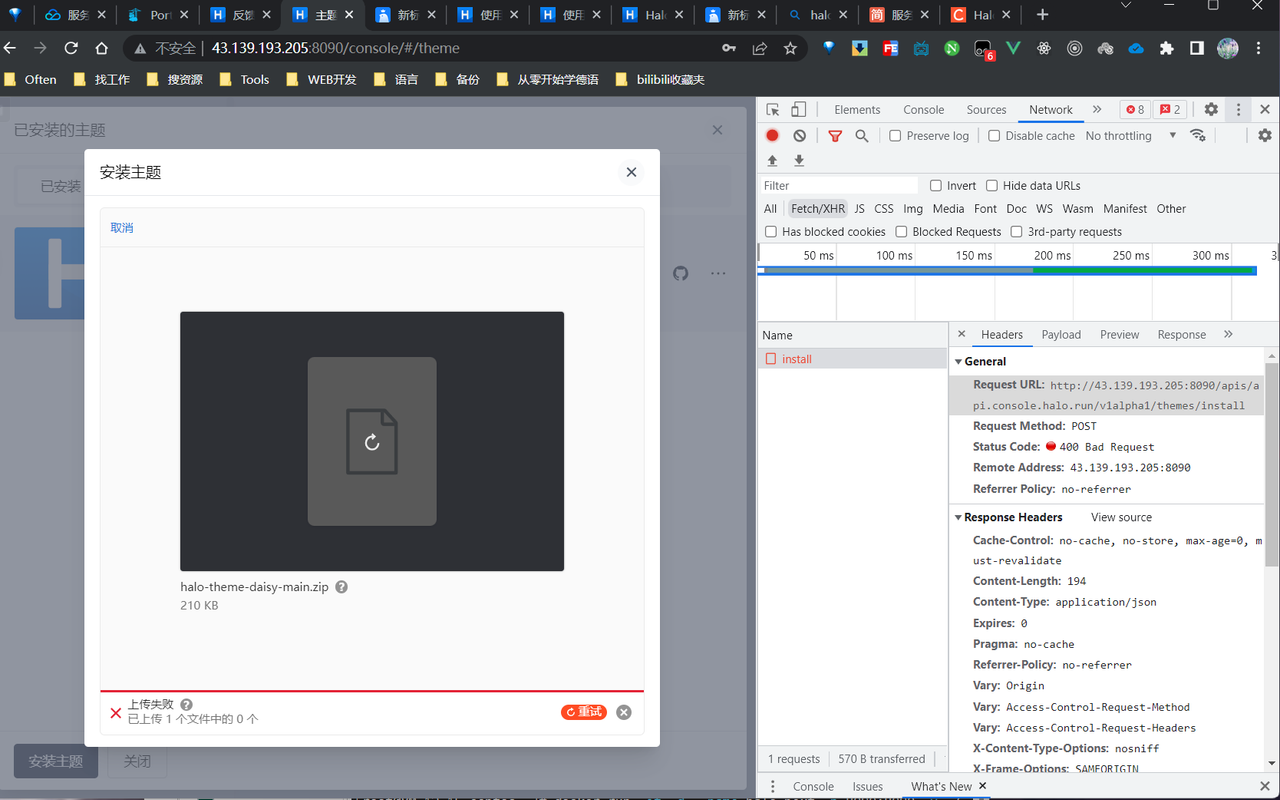Show All request types
Viewport: 1280px width, 800px height.
point(770,209)
